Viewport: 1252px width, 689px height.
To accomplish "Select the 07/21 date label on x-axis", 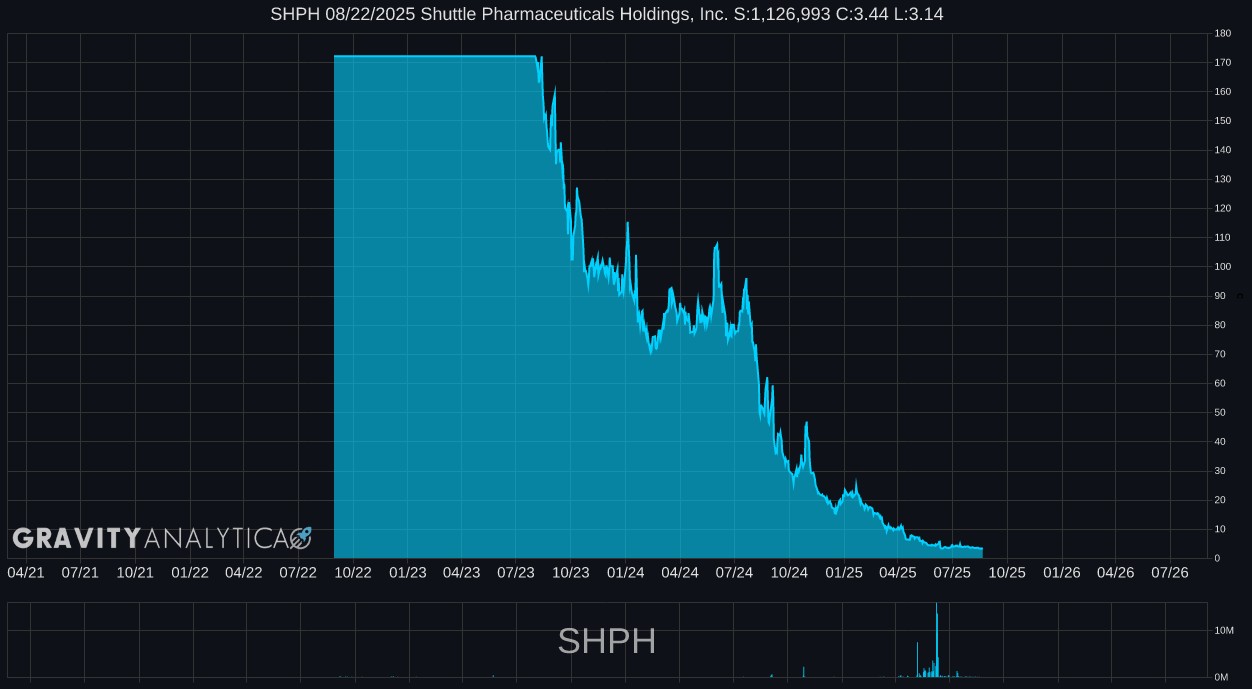I will 80,572.
